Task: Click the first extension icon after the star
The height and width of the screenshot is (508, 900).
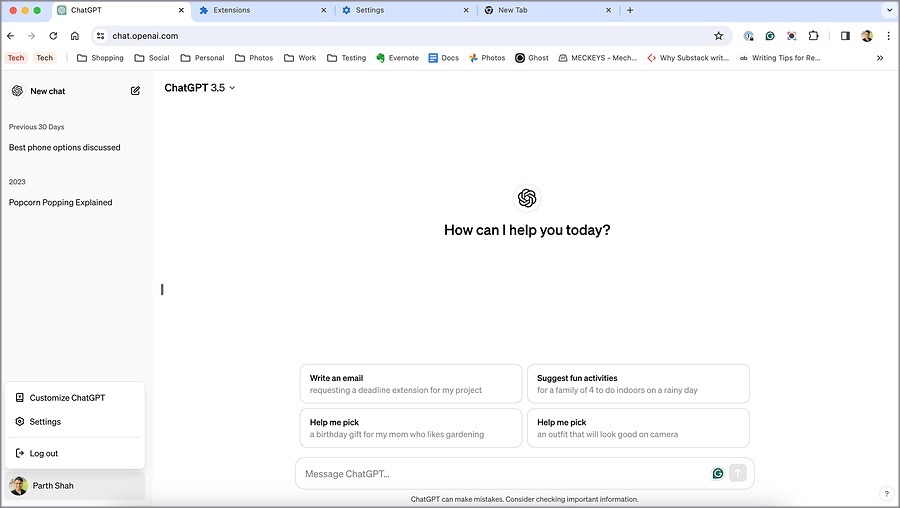Action: (x=748, y=36)
